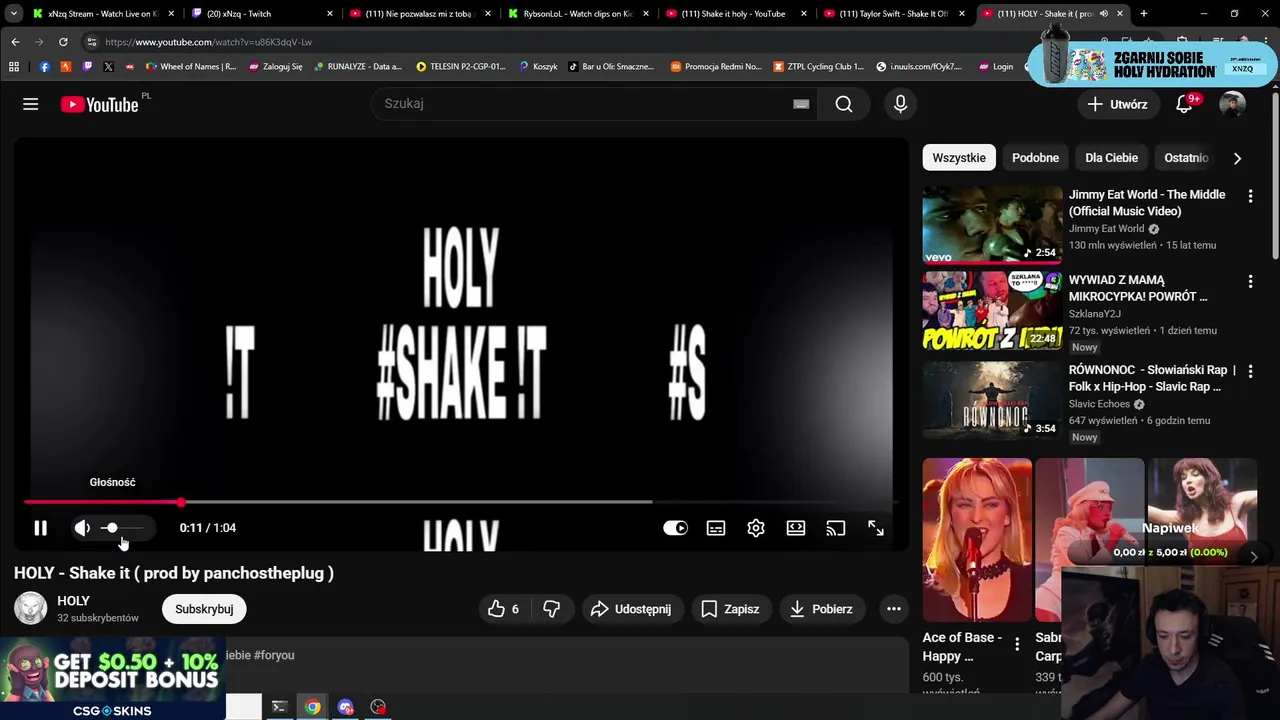Dislike the video with thumbs down
This screenshot has width=1280, height=720.
point(551,609)
